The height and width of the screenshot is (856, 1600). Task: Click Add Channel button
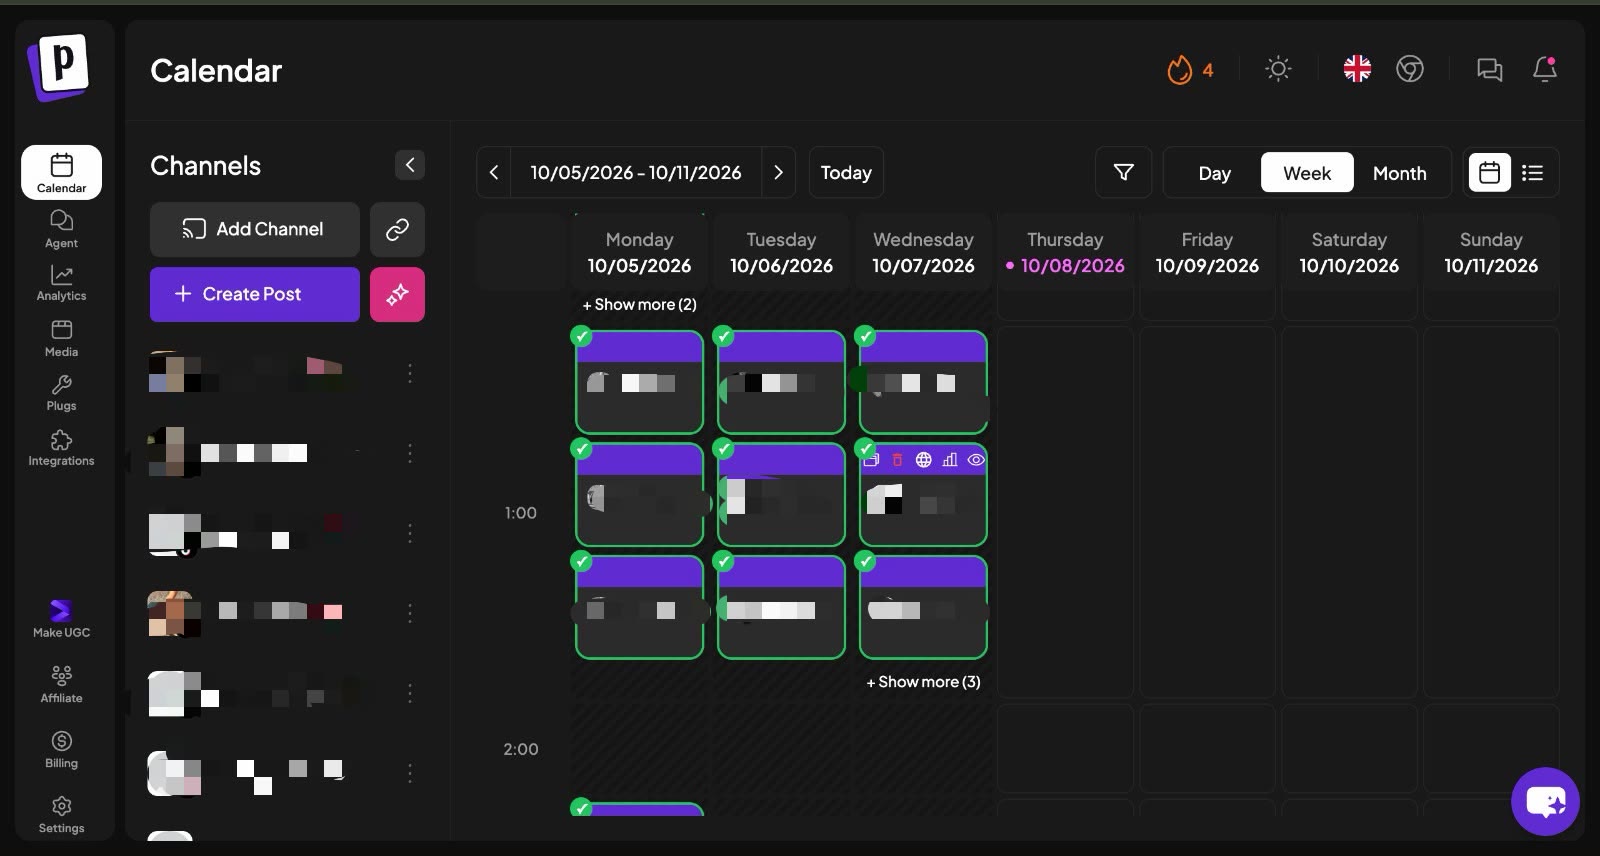point(255,229)
